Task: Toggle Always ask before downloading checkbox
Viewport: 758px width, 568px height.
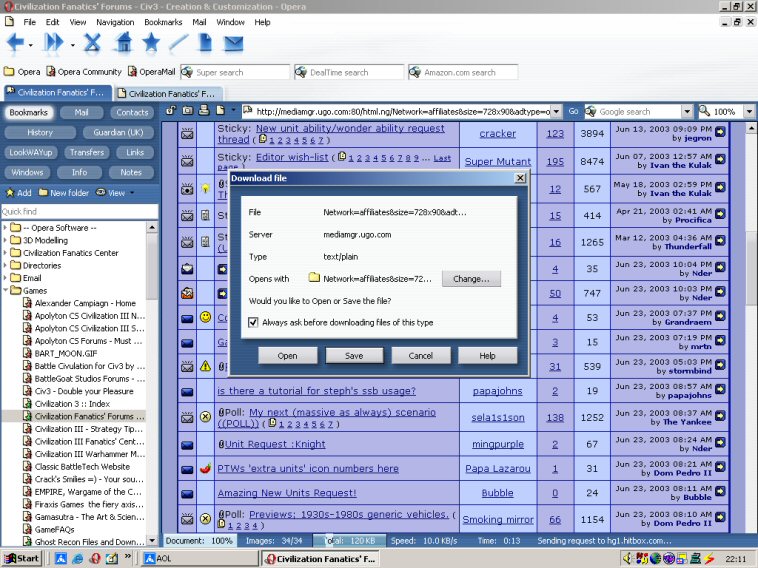Action: click(253, 322)
